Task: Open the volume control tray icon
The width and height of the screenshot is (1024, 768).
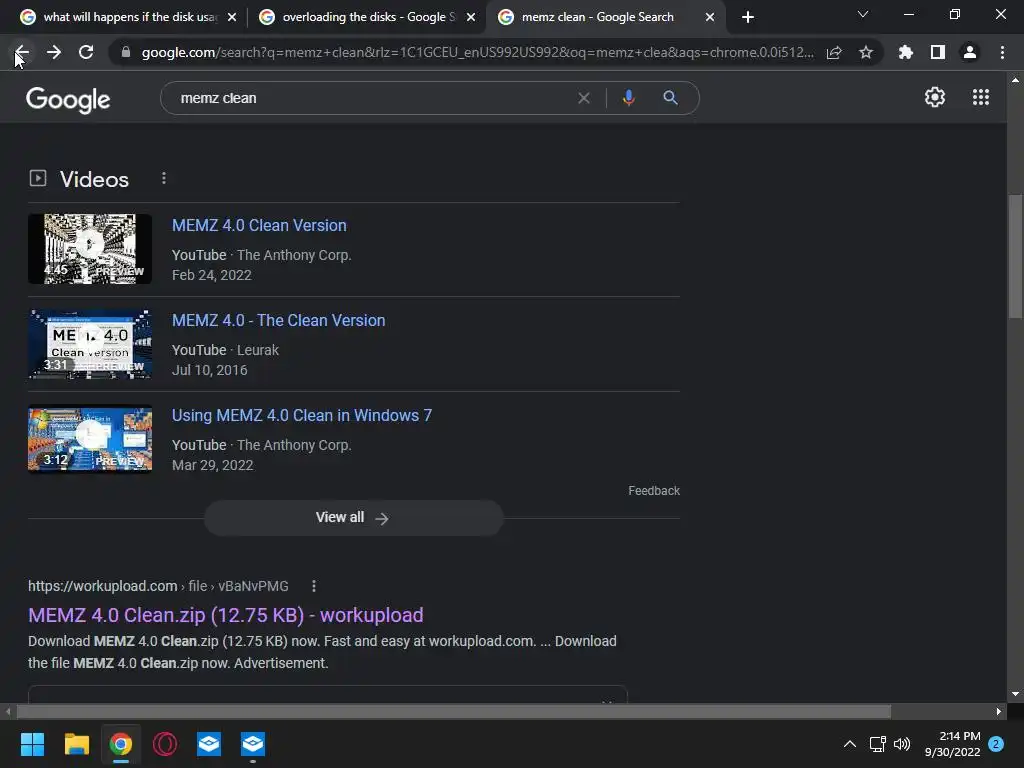Action: 902,744
